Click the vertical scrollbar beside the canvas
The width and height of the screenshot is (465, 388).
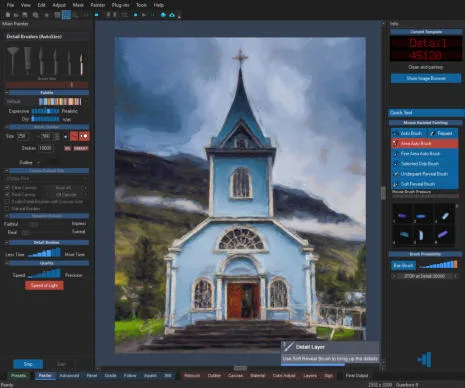tap(383, 193)
